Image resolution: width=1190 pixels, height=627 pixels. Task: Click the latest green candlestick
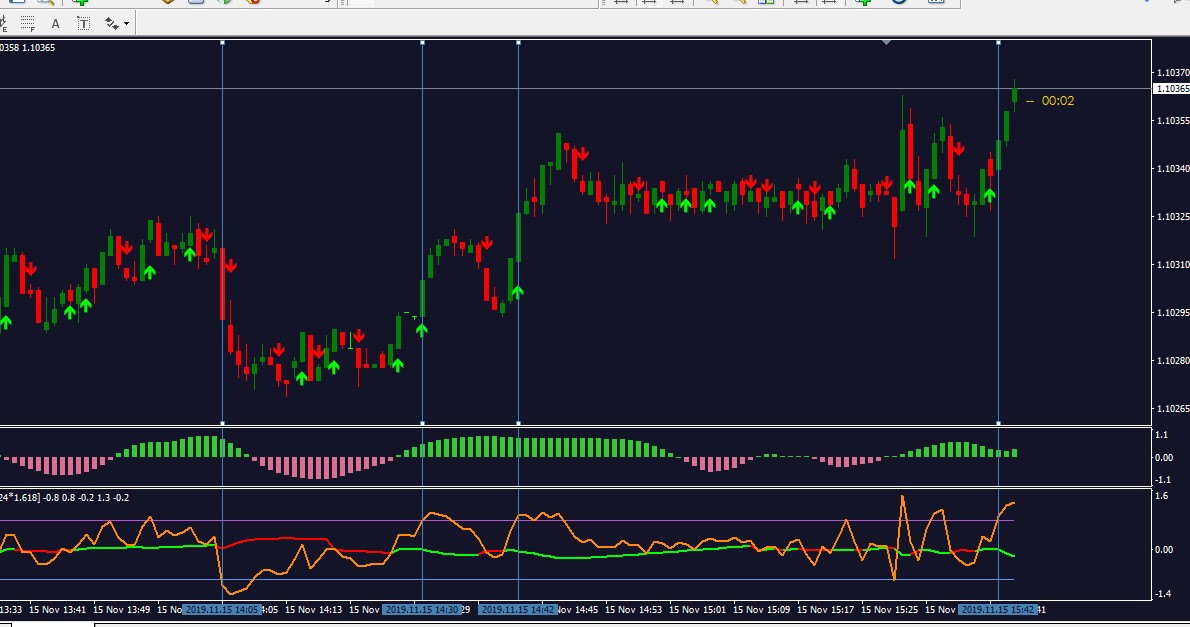1015,94
